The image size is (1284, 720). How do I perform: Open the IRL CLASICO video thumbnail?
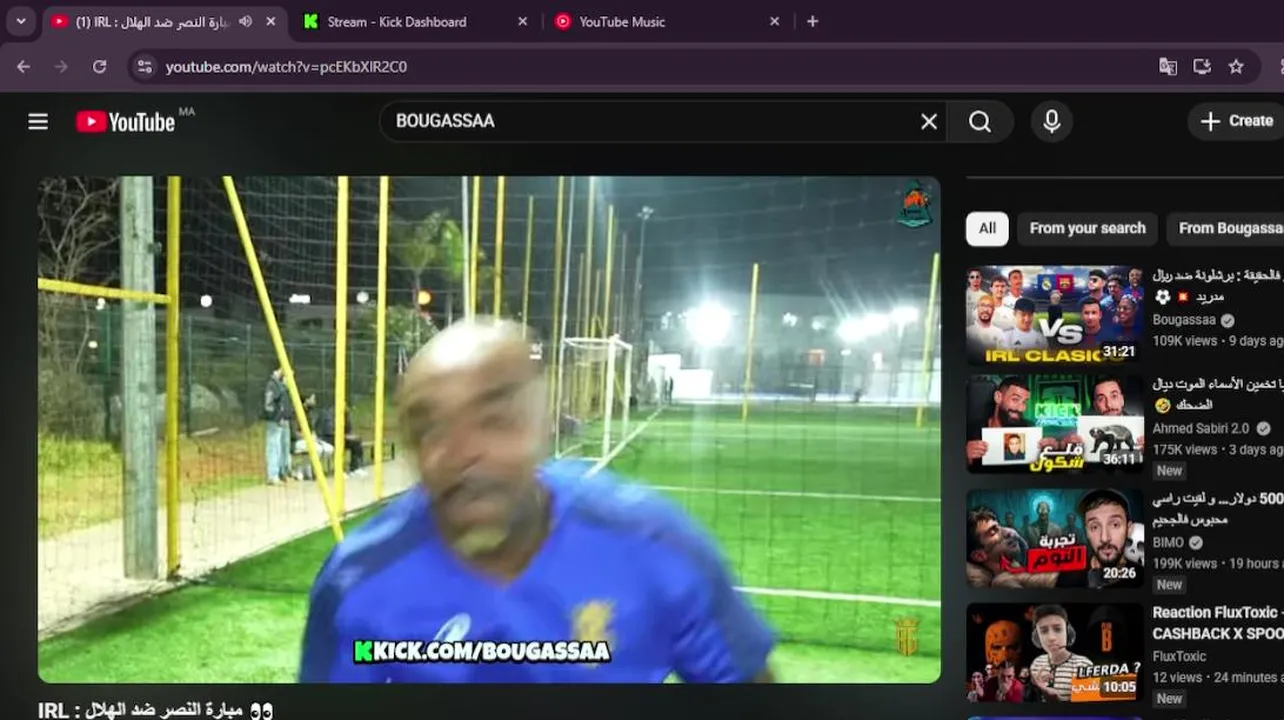pyautogui.click(x=1054, y=314)
